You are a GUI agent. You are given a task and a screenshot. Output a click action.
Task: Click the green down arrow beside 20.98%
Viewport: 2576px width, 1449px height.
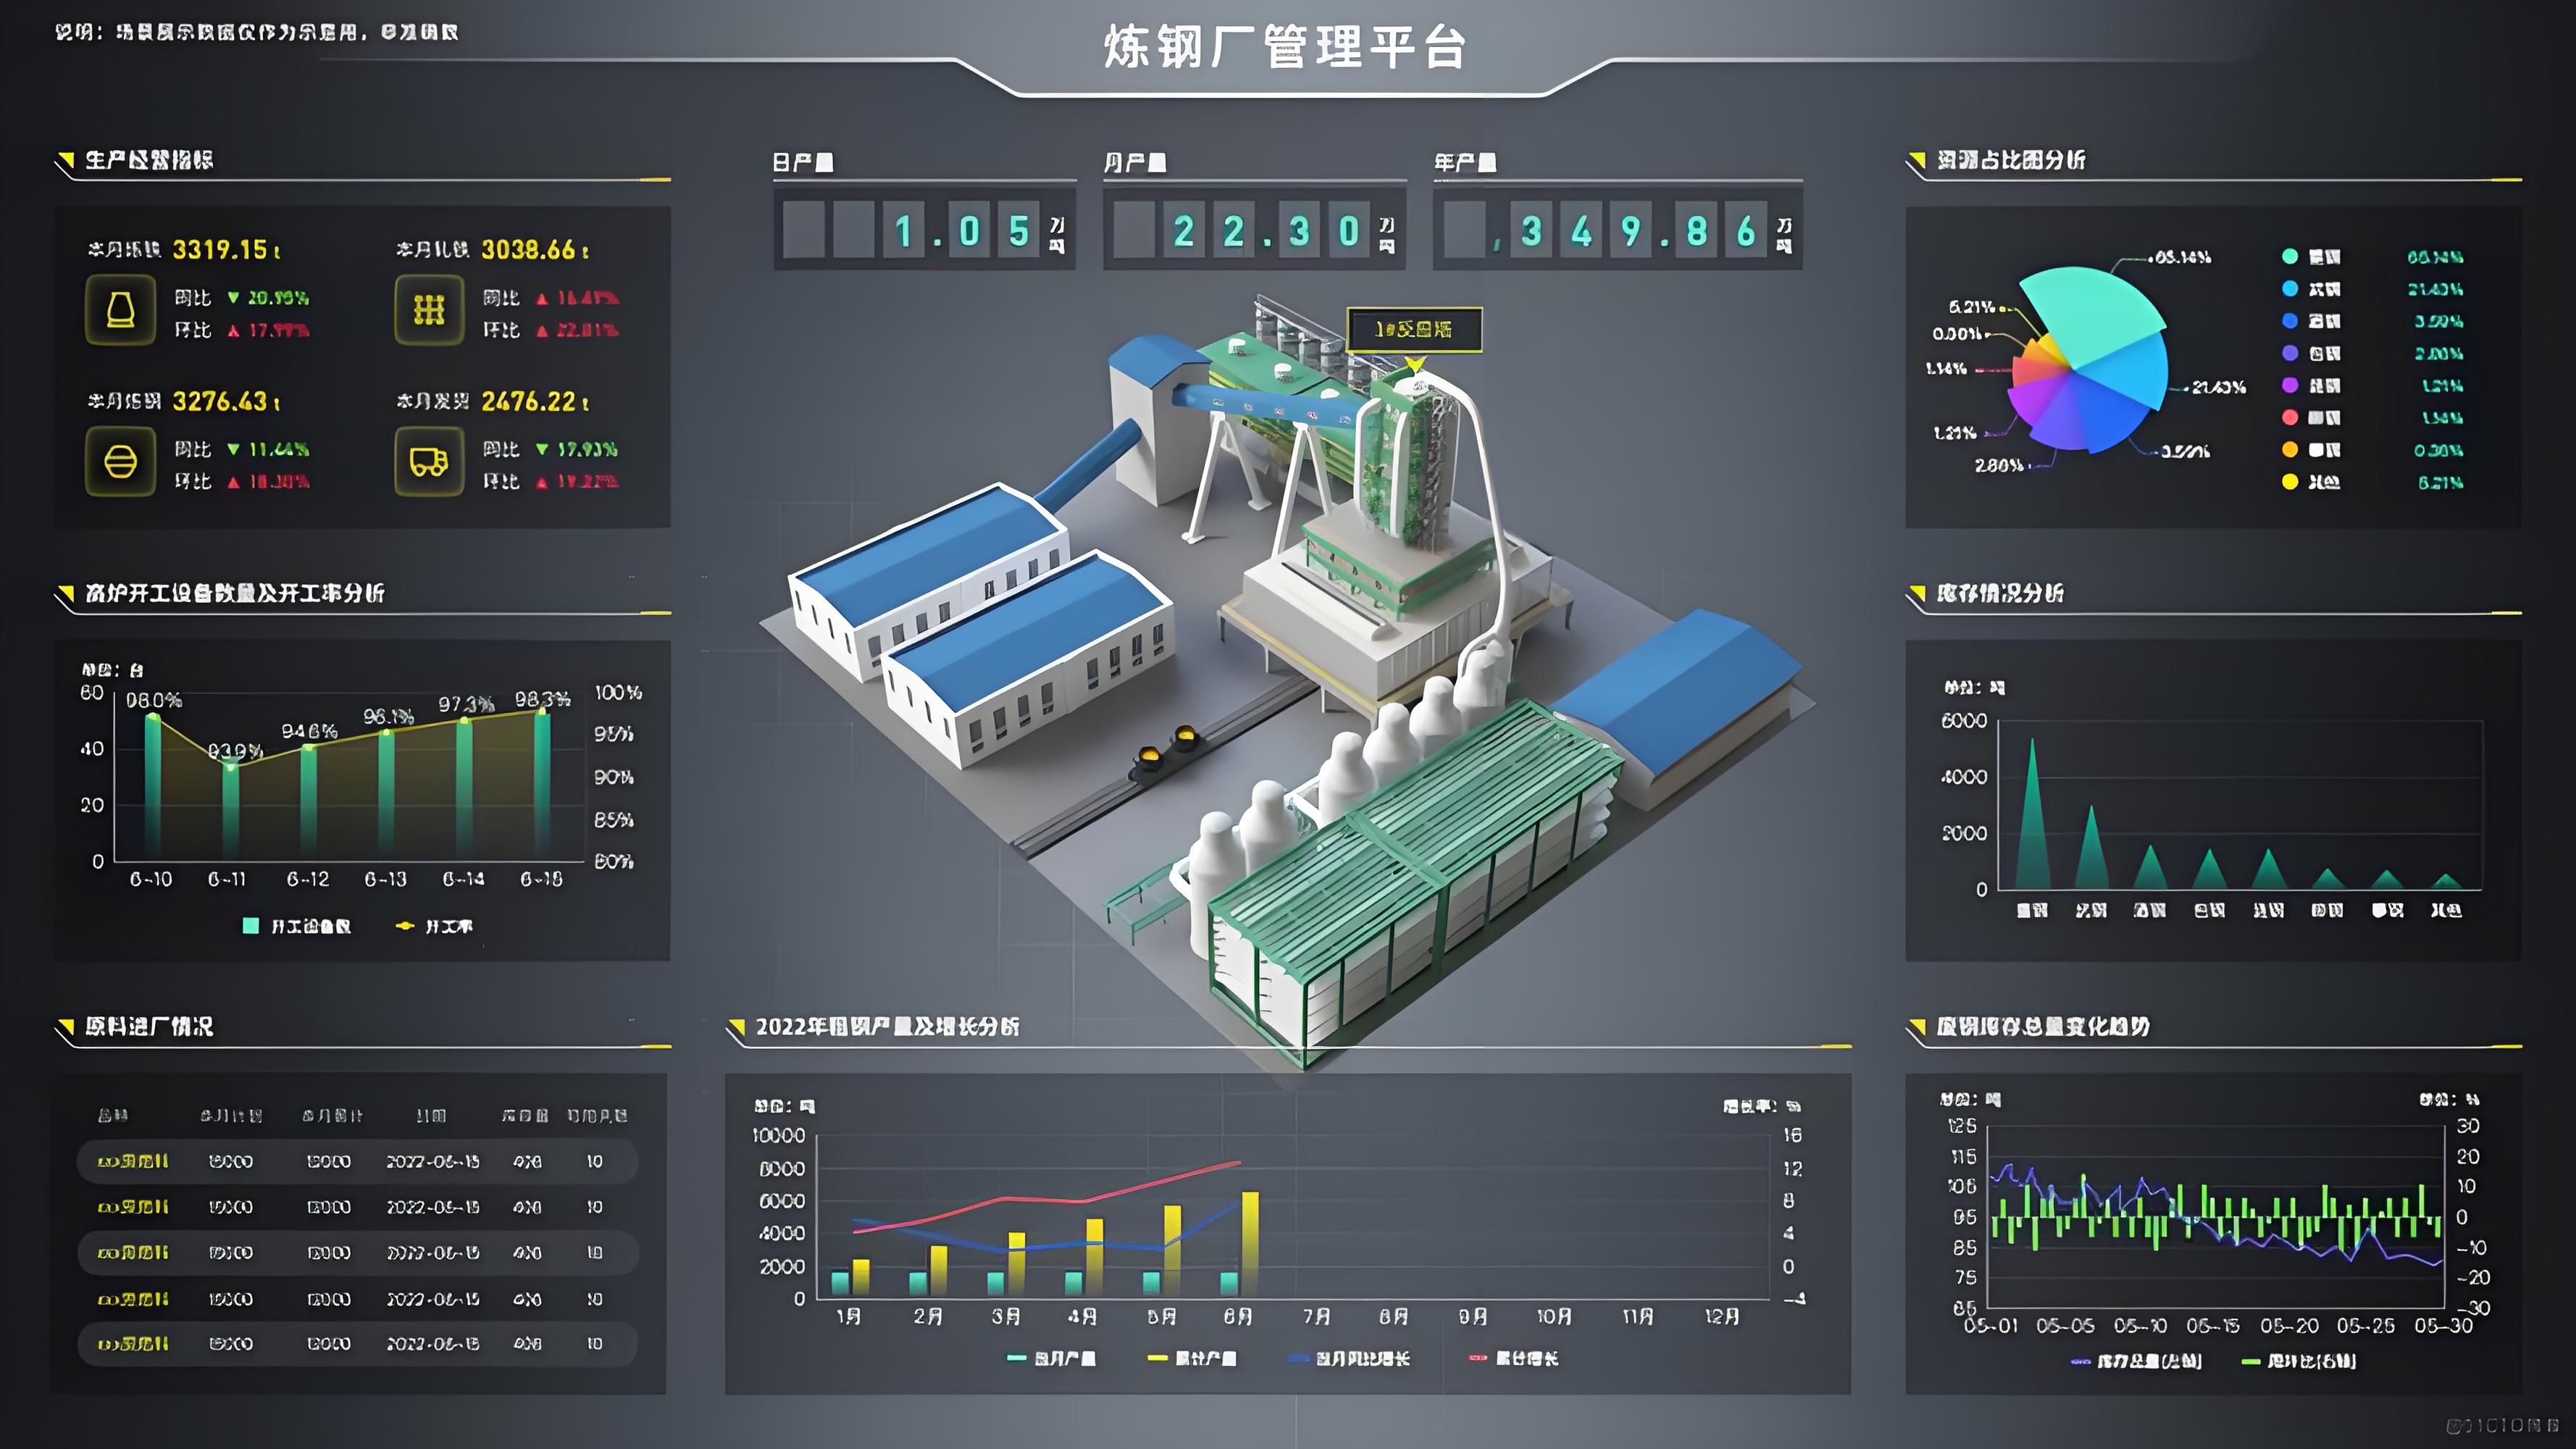tap(233, 298)
